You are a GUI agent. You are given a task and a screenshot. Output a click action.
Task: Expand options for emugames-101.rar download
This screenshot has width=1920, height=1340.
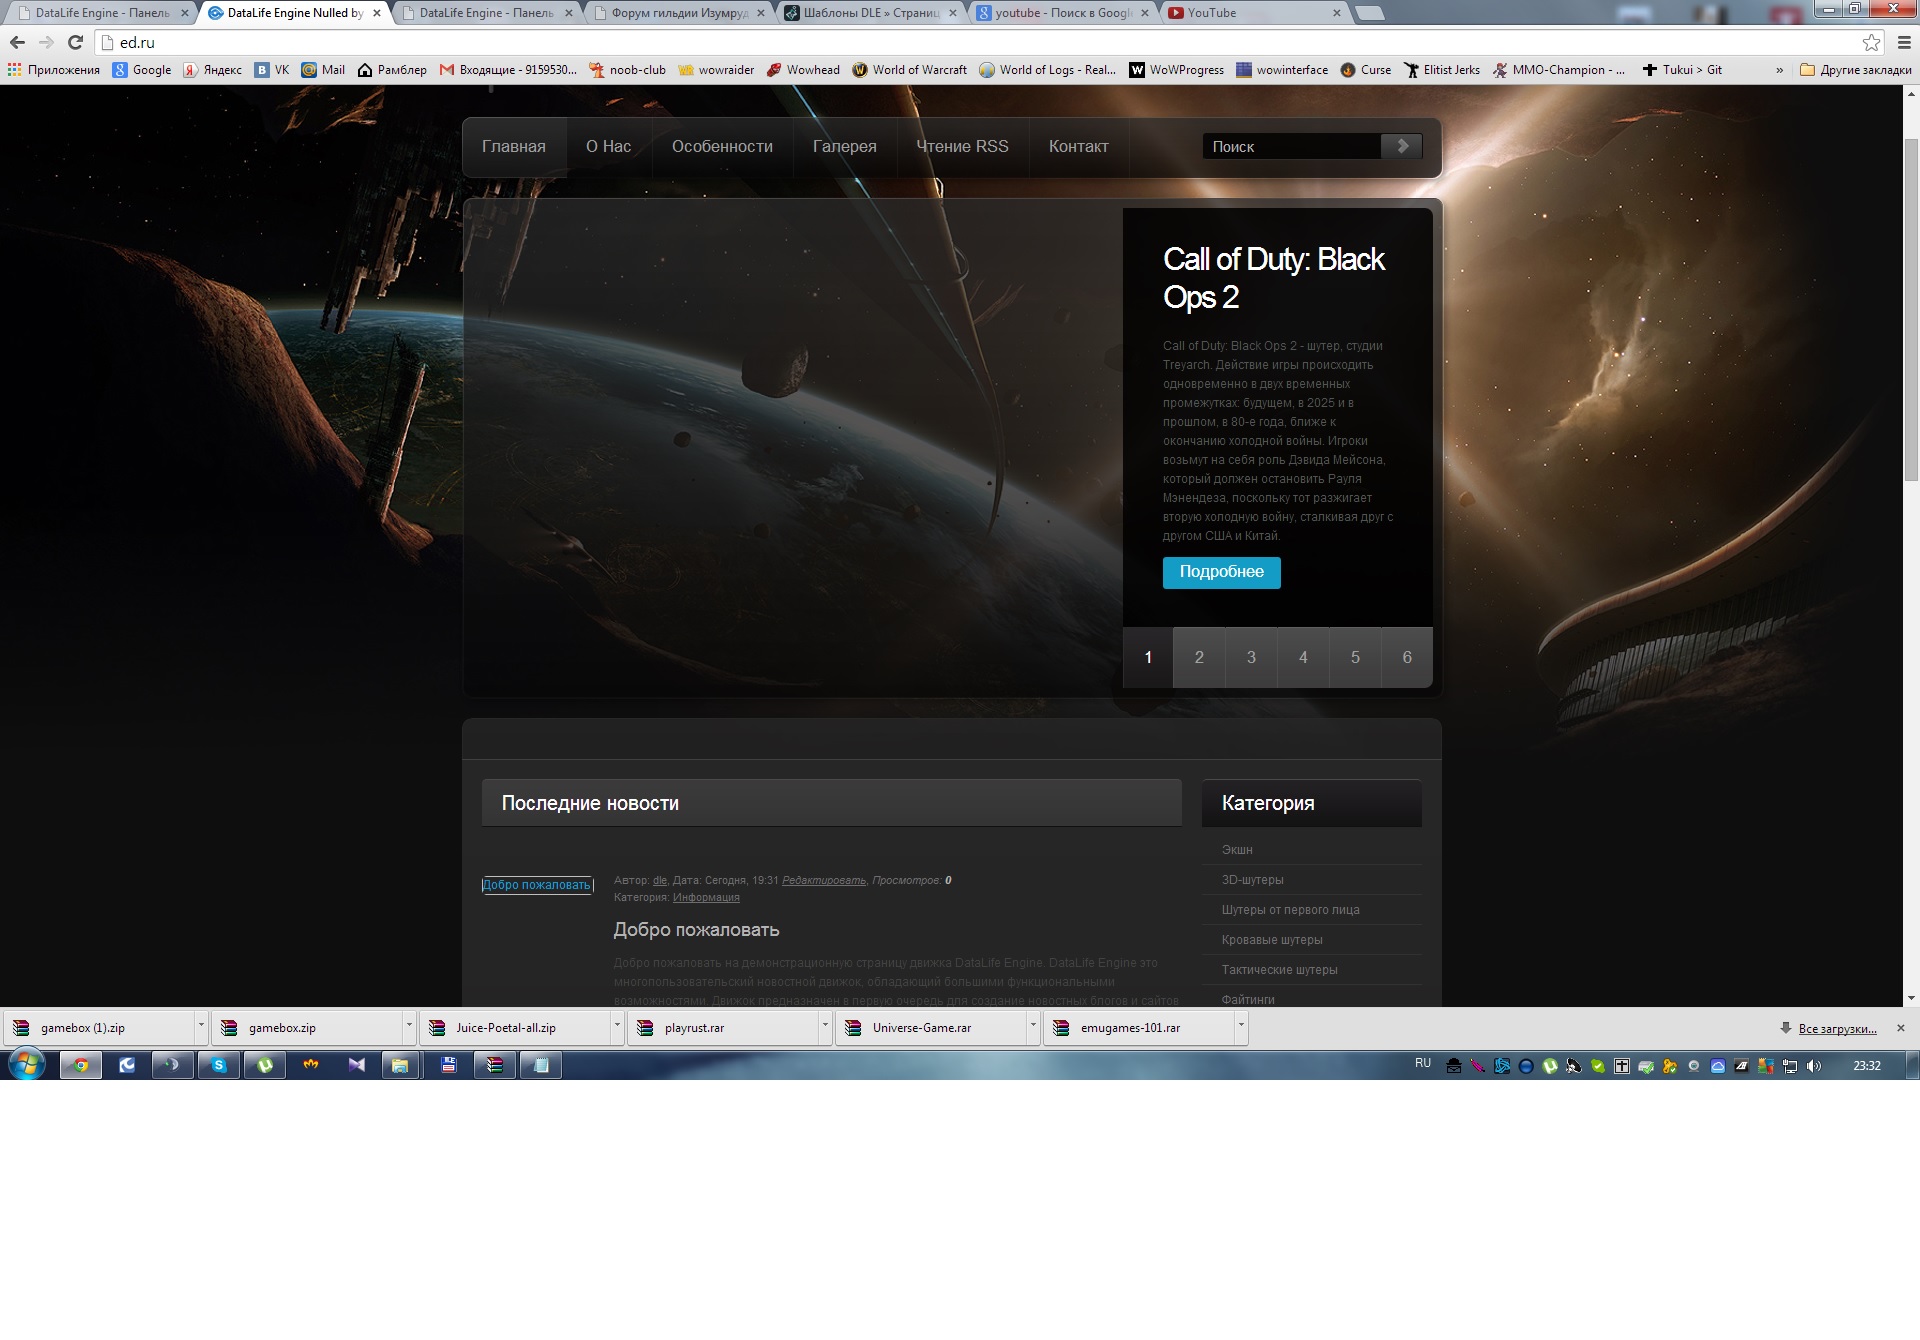coord(1241,1027)
